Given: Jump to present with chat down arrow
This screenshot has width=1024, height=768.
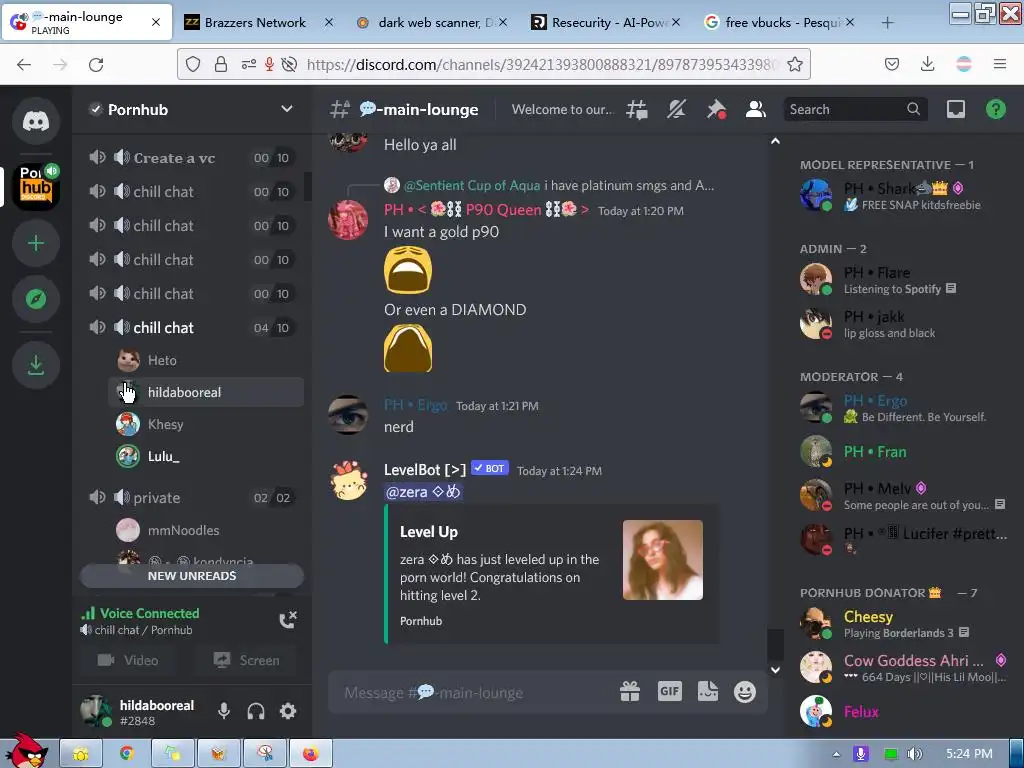Looking at the screenshot, I should pos(775,669).
